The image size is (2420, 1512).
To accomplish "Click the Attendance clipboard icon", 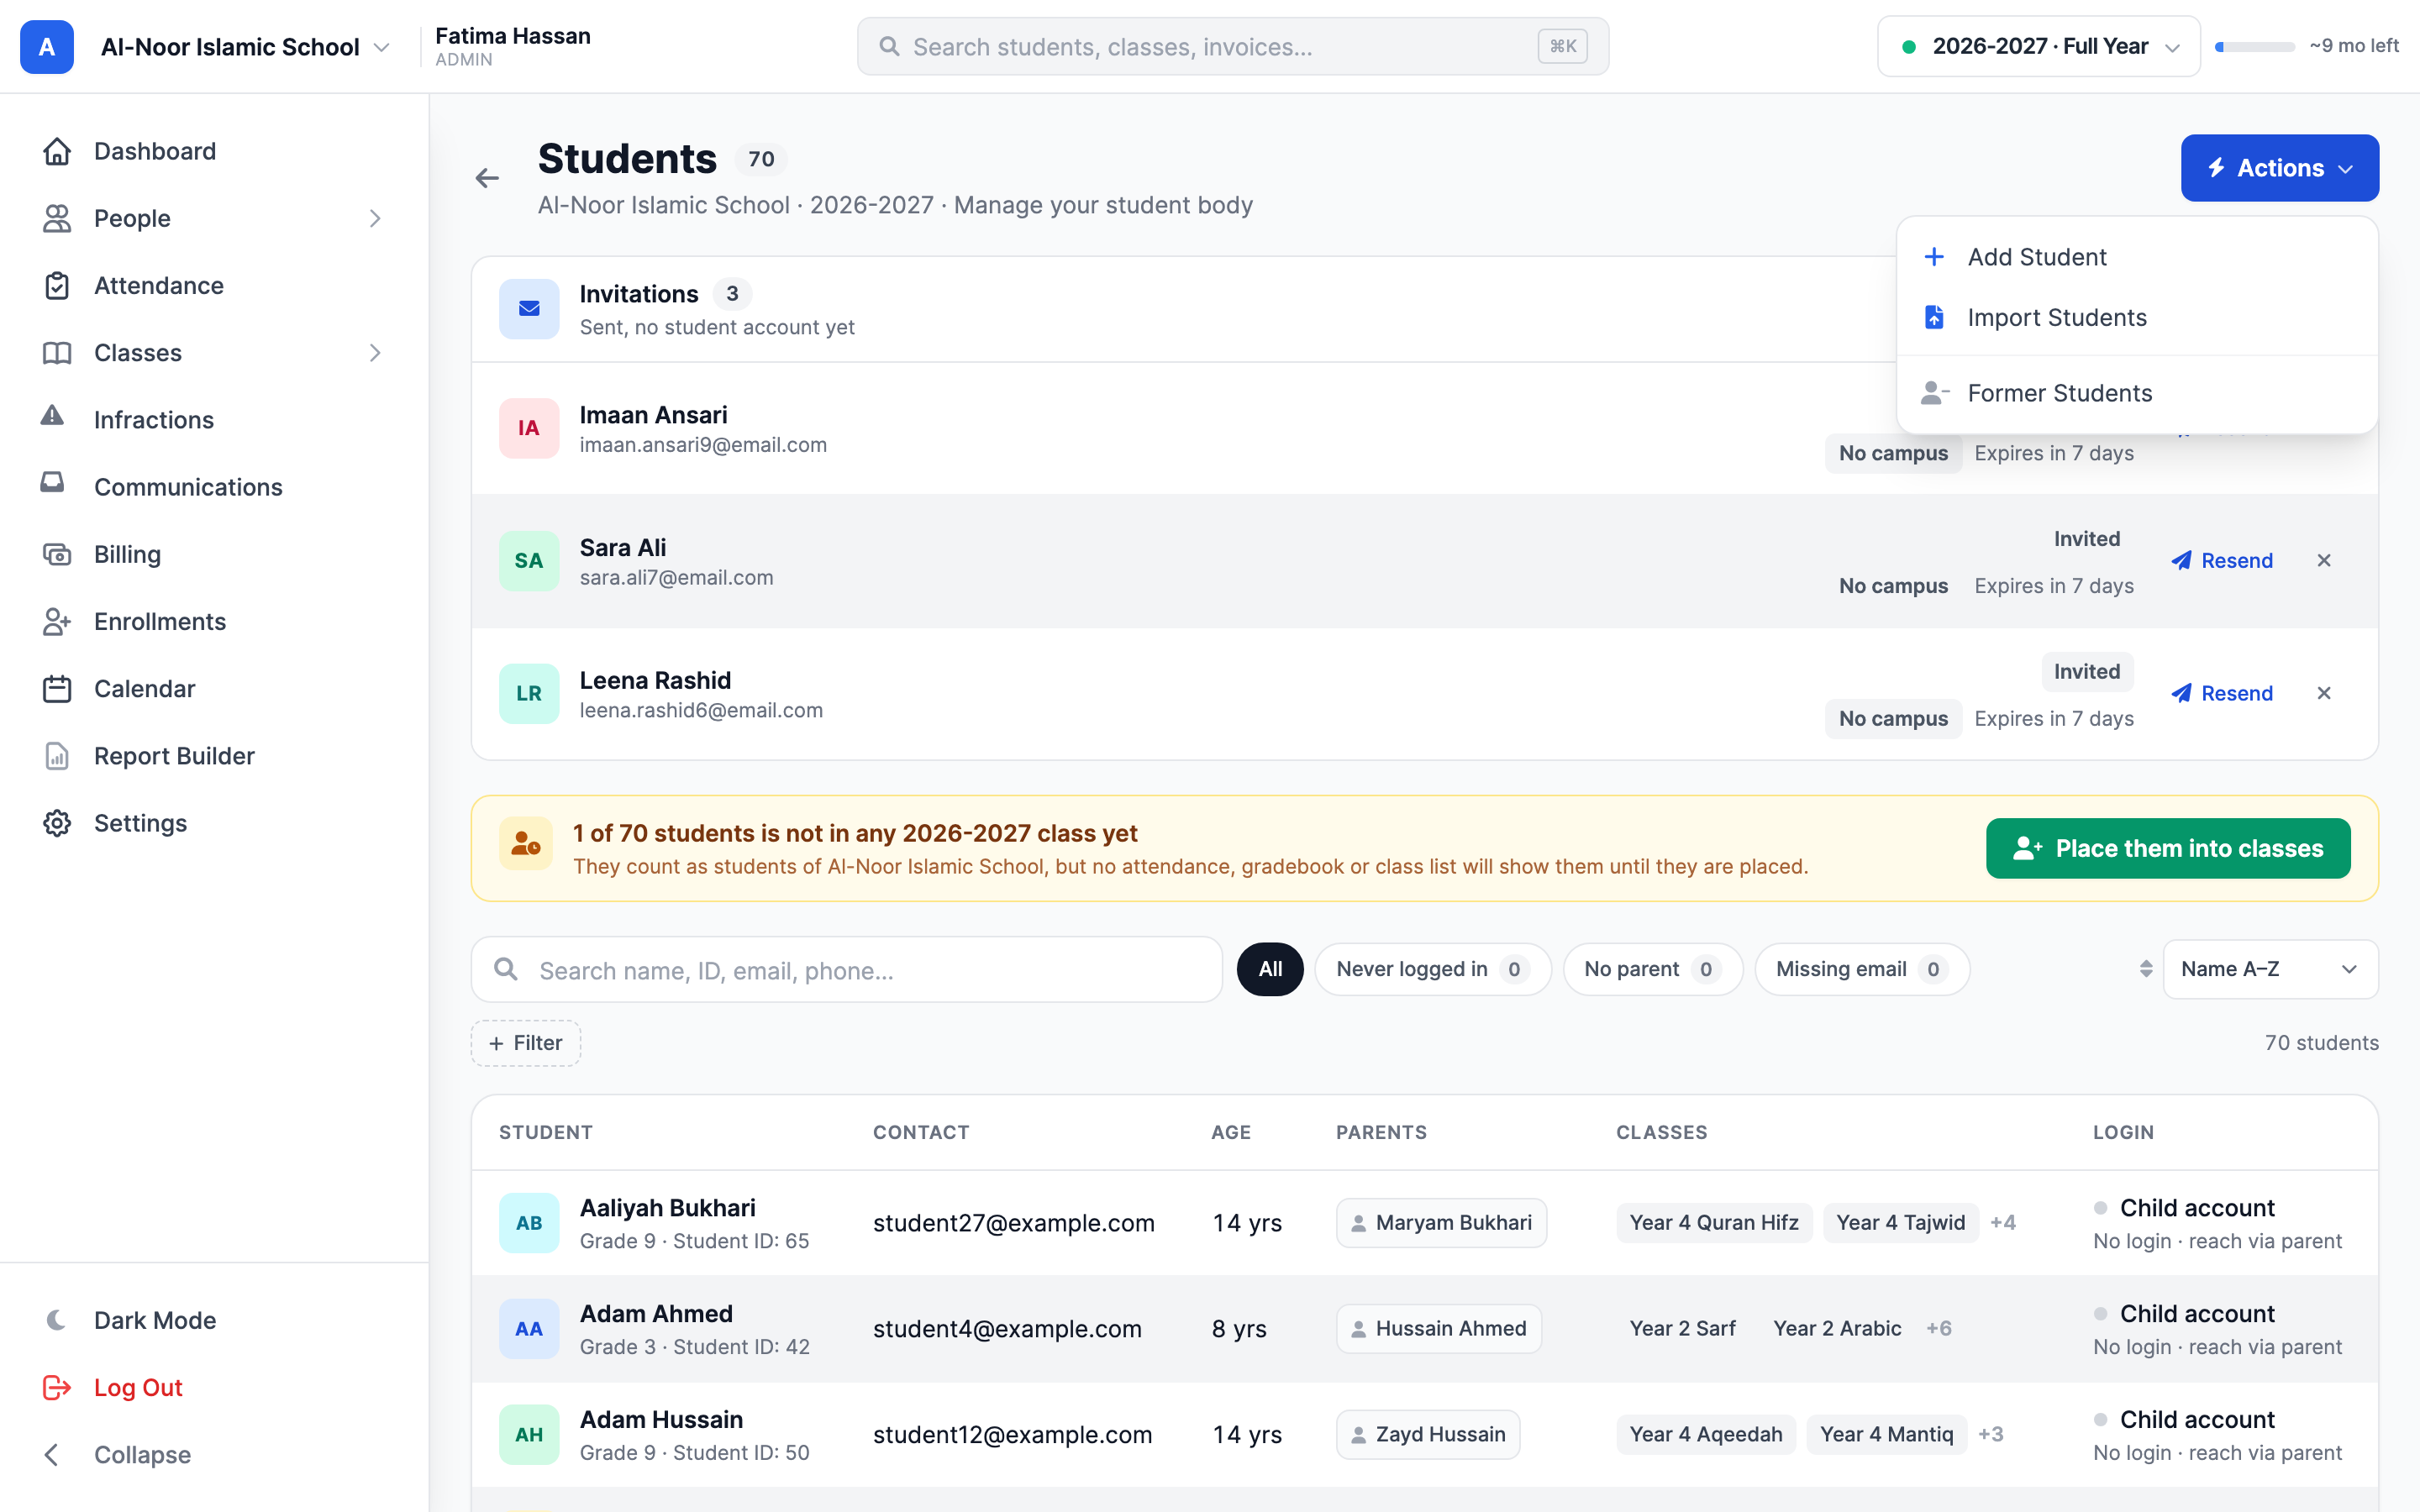I will point(57,285).
